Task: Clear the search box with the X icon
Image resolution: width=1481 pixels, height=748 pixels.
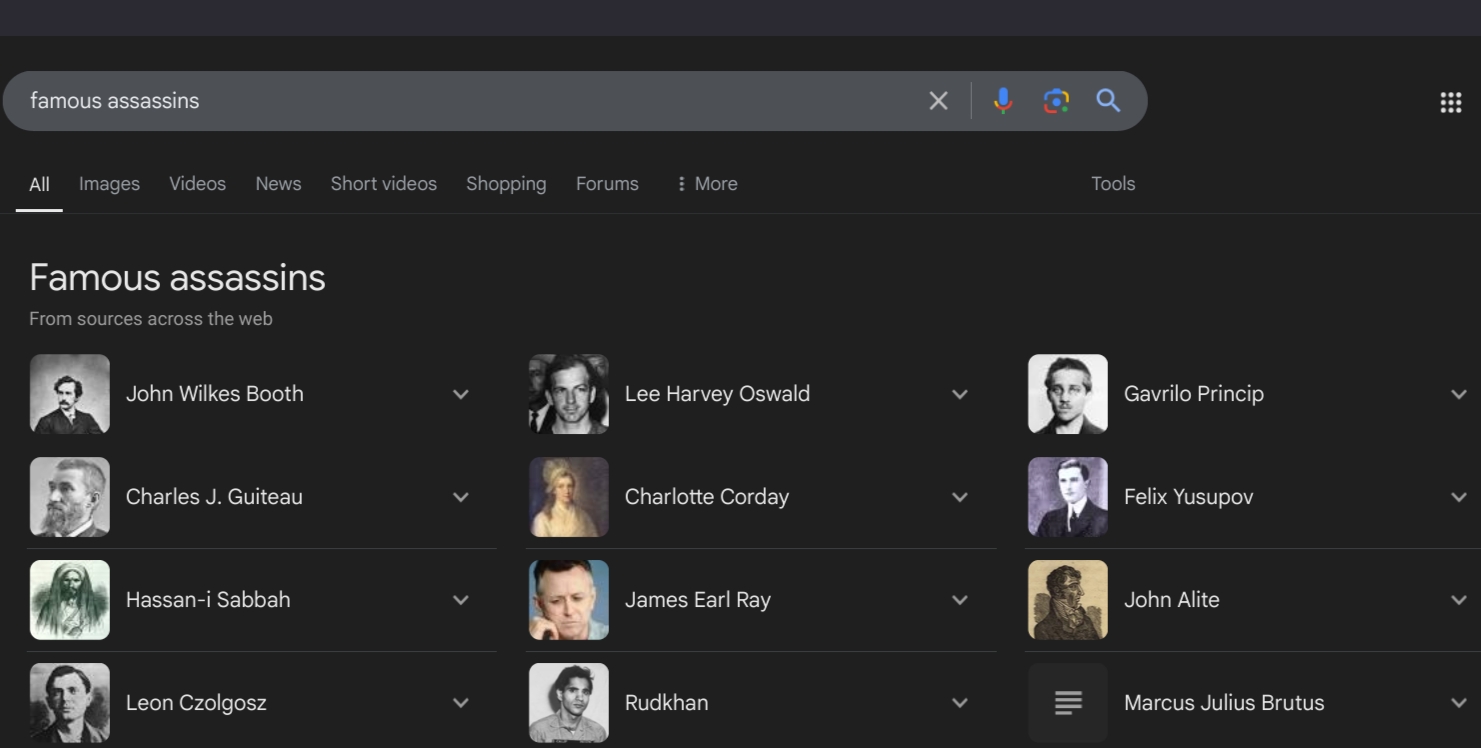Action: 938,101
